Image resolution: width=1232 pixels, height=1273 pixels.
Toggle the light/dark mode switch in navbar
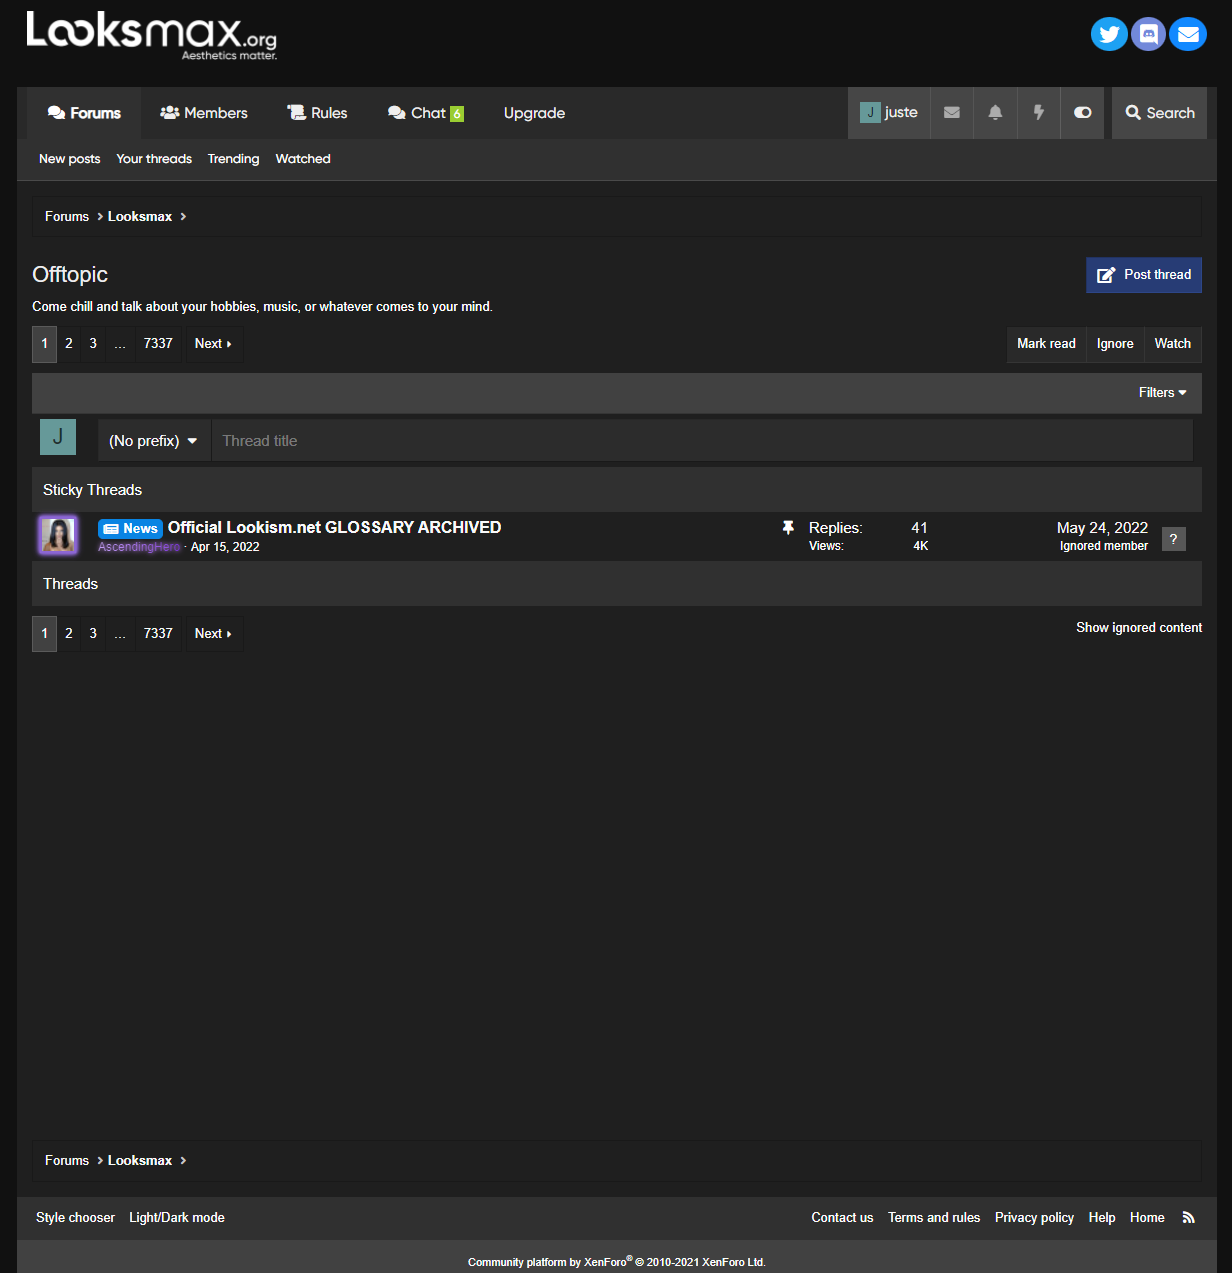coord(1082,113)
